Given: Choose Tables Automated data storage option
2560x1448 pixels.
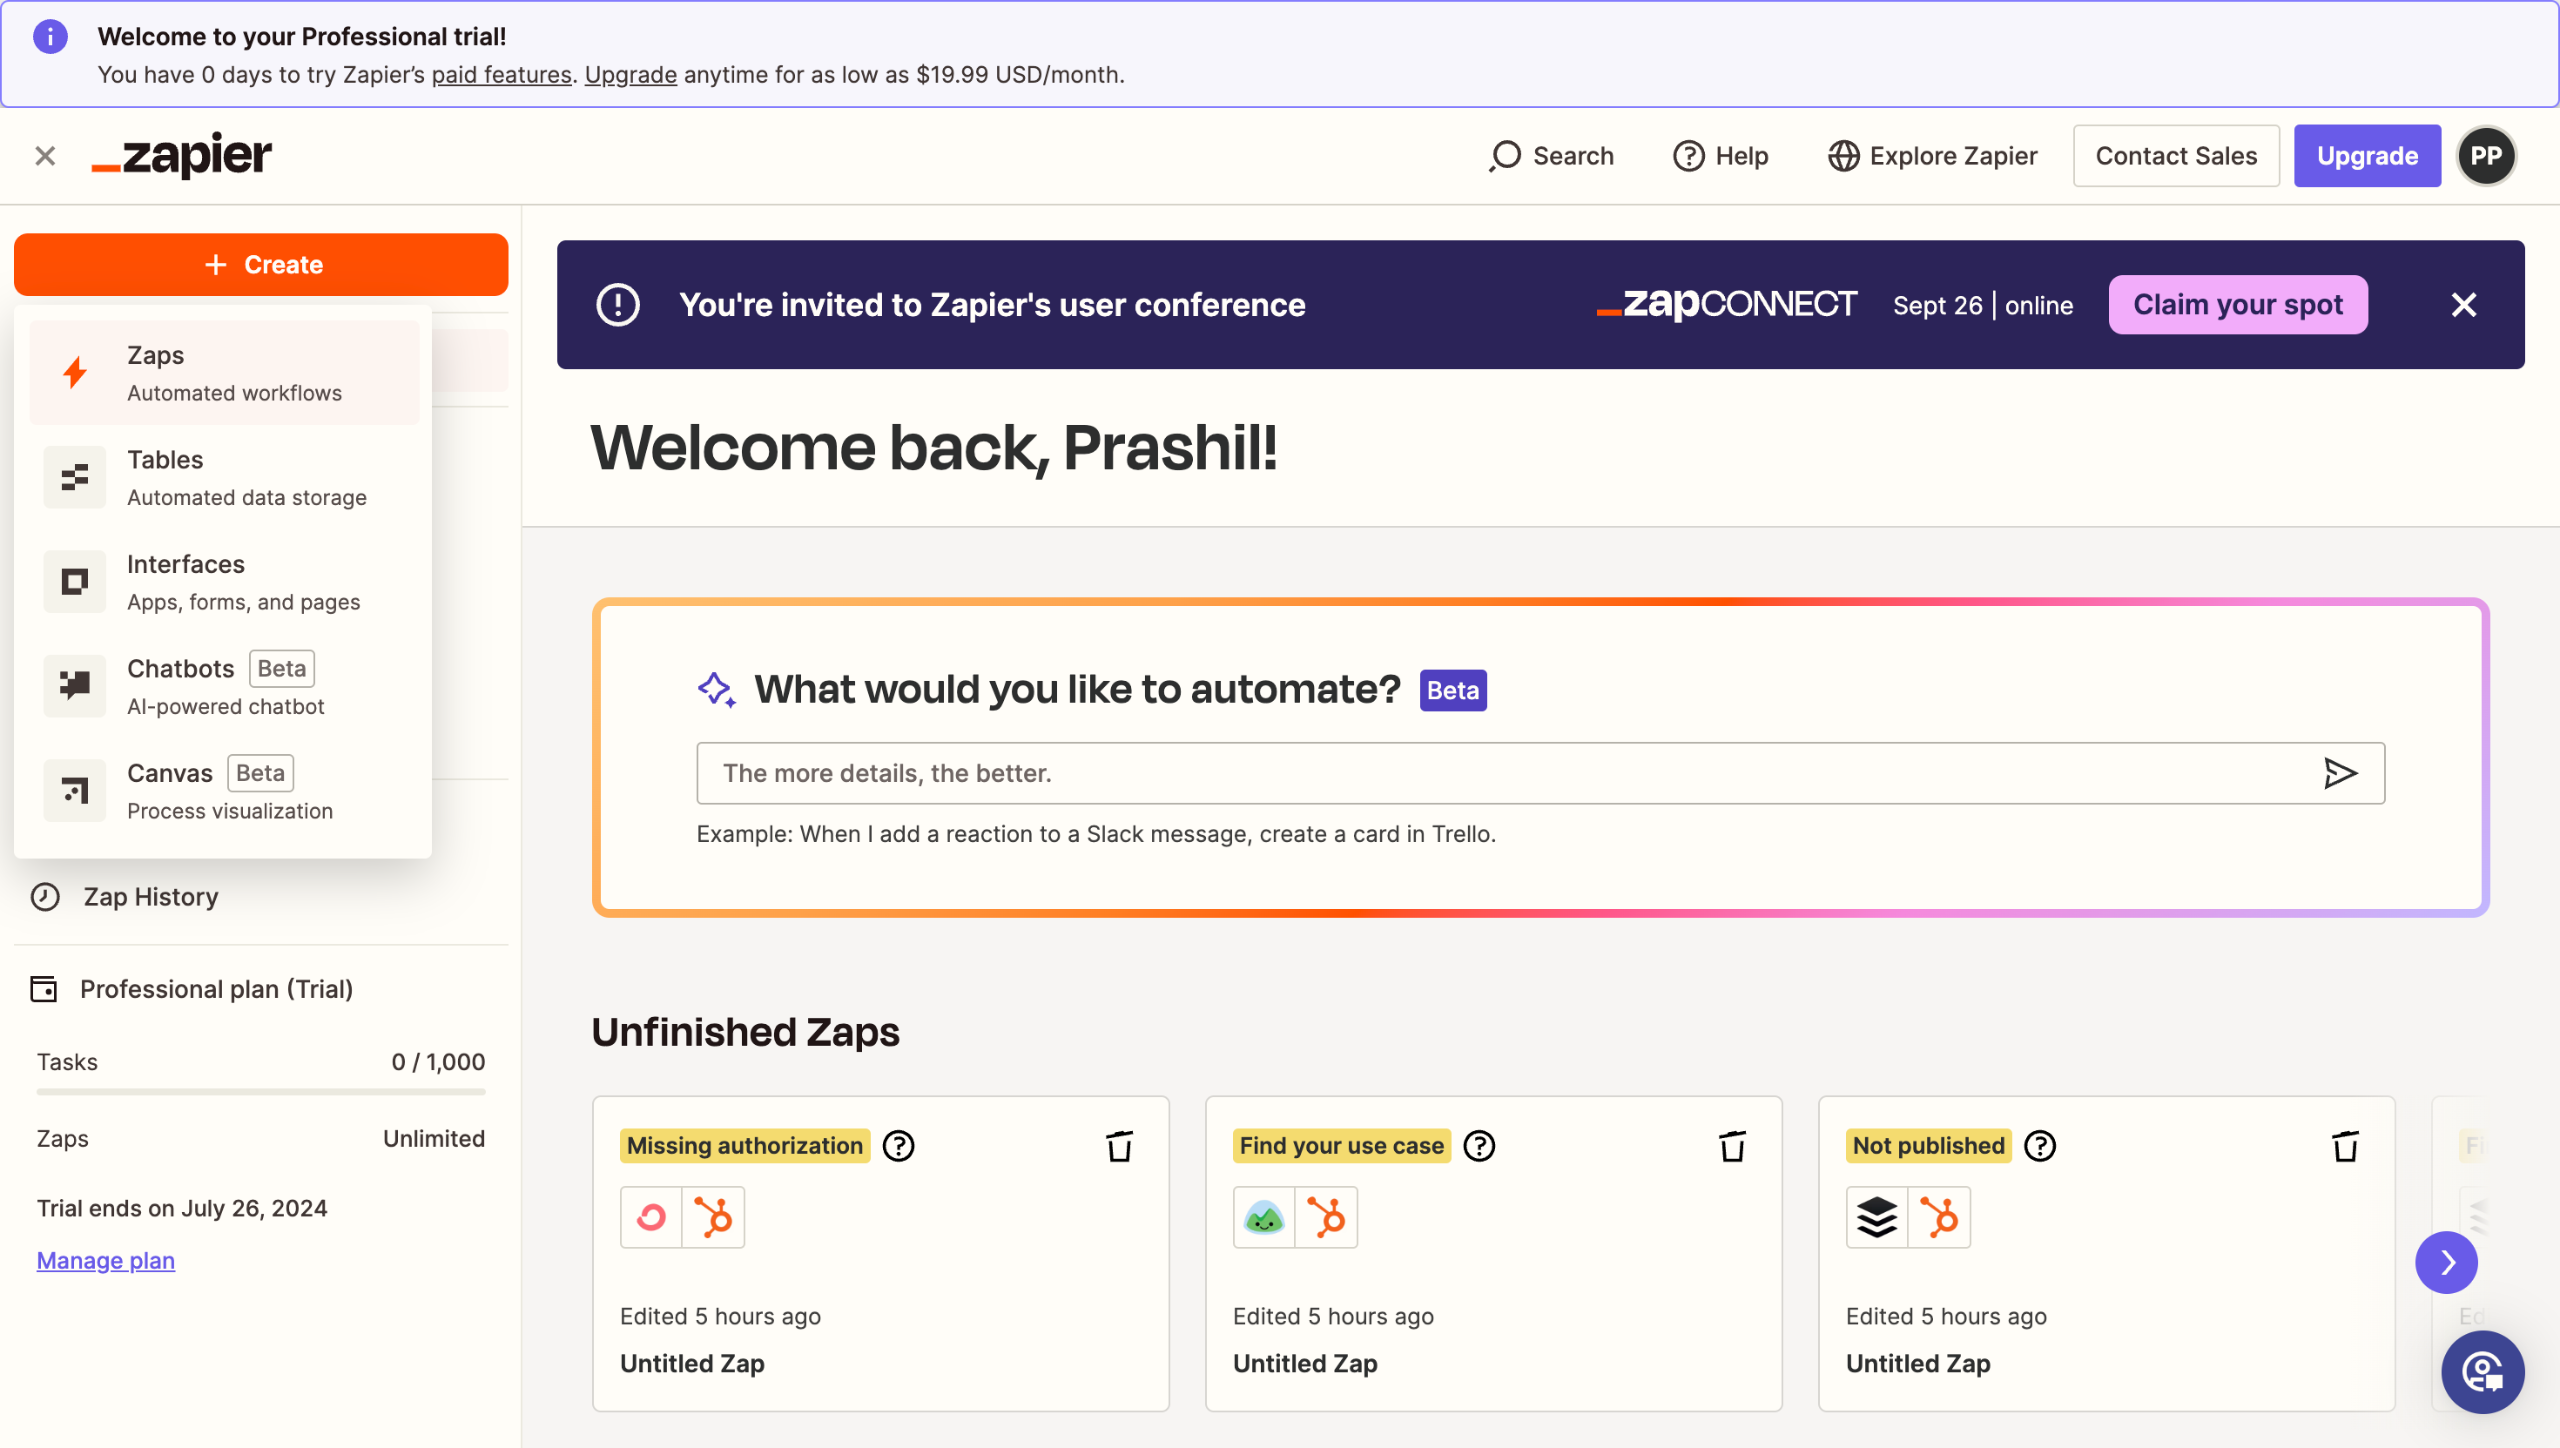Looking at the screenshot, I should pyautogui.click(x=225, y=478).
